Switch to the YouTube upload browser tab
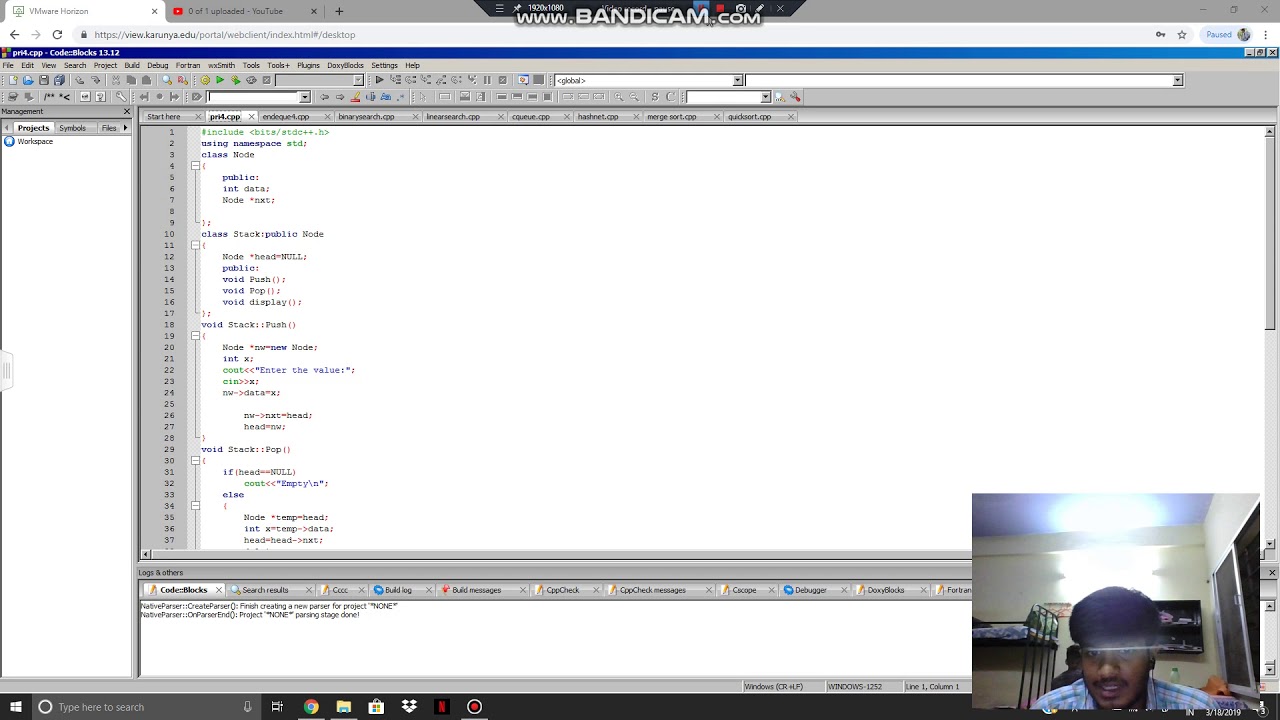This screenshot has width=1280, height=720. 245,11
